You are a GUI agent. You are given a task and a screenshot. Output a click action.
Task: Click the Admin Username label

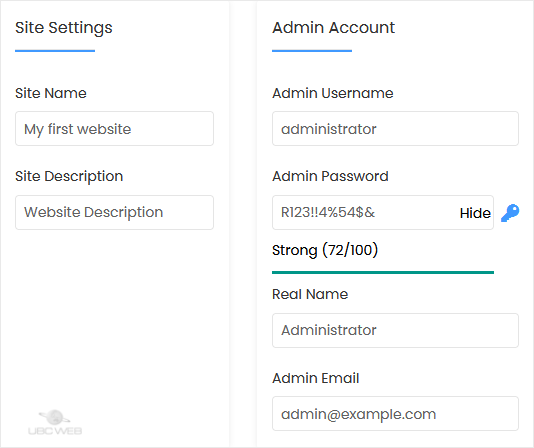[x=333, y=93]
